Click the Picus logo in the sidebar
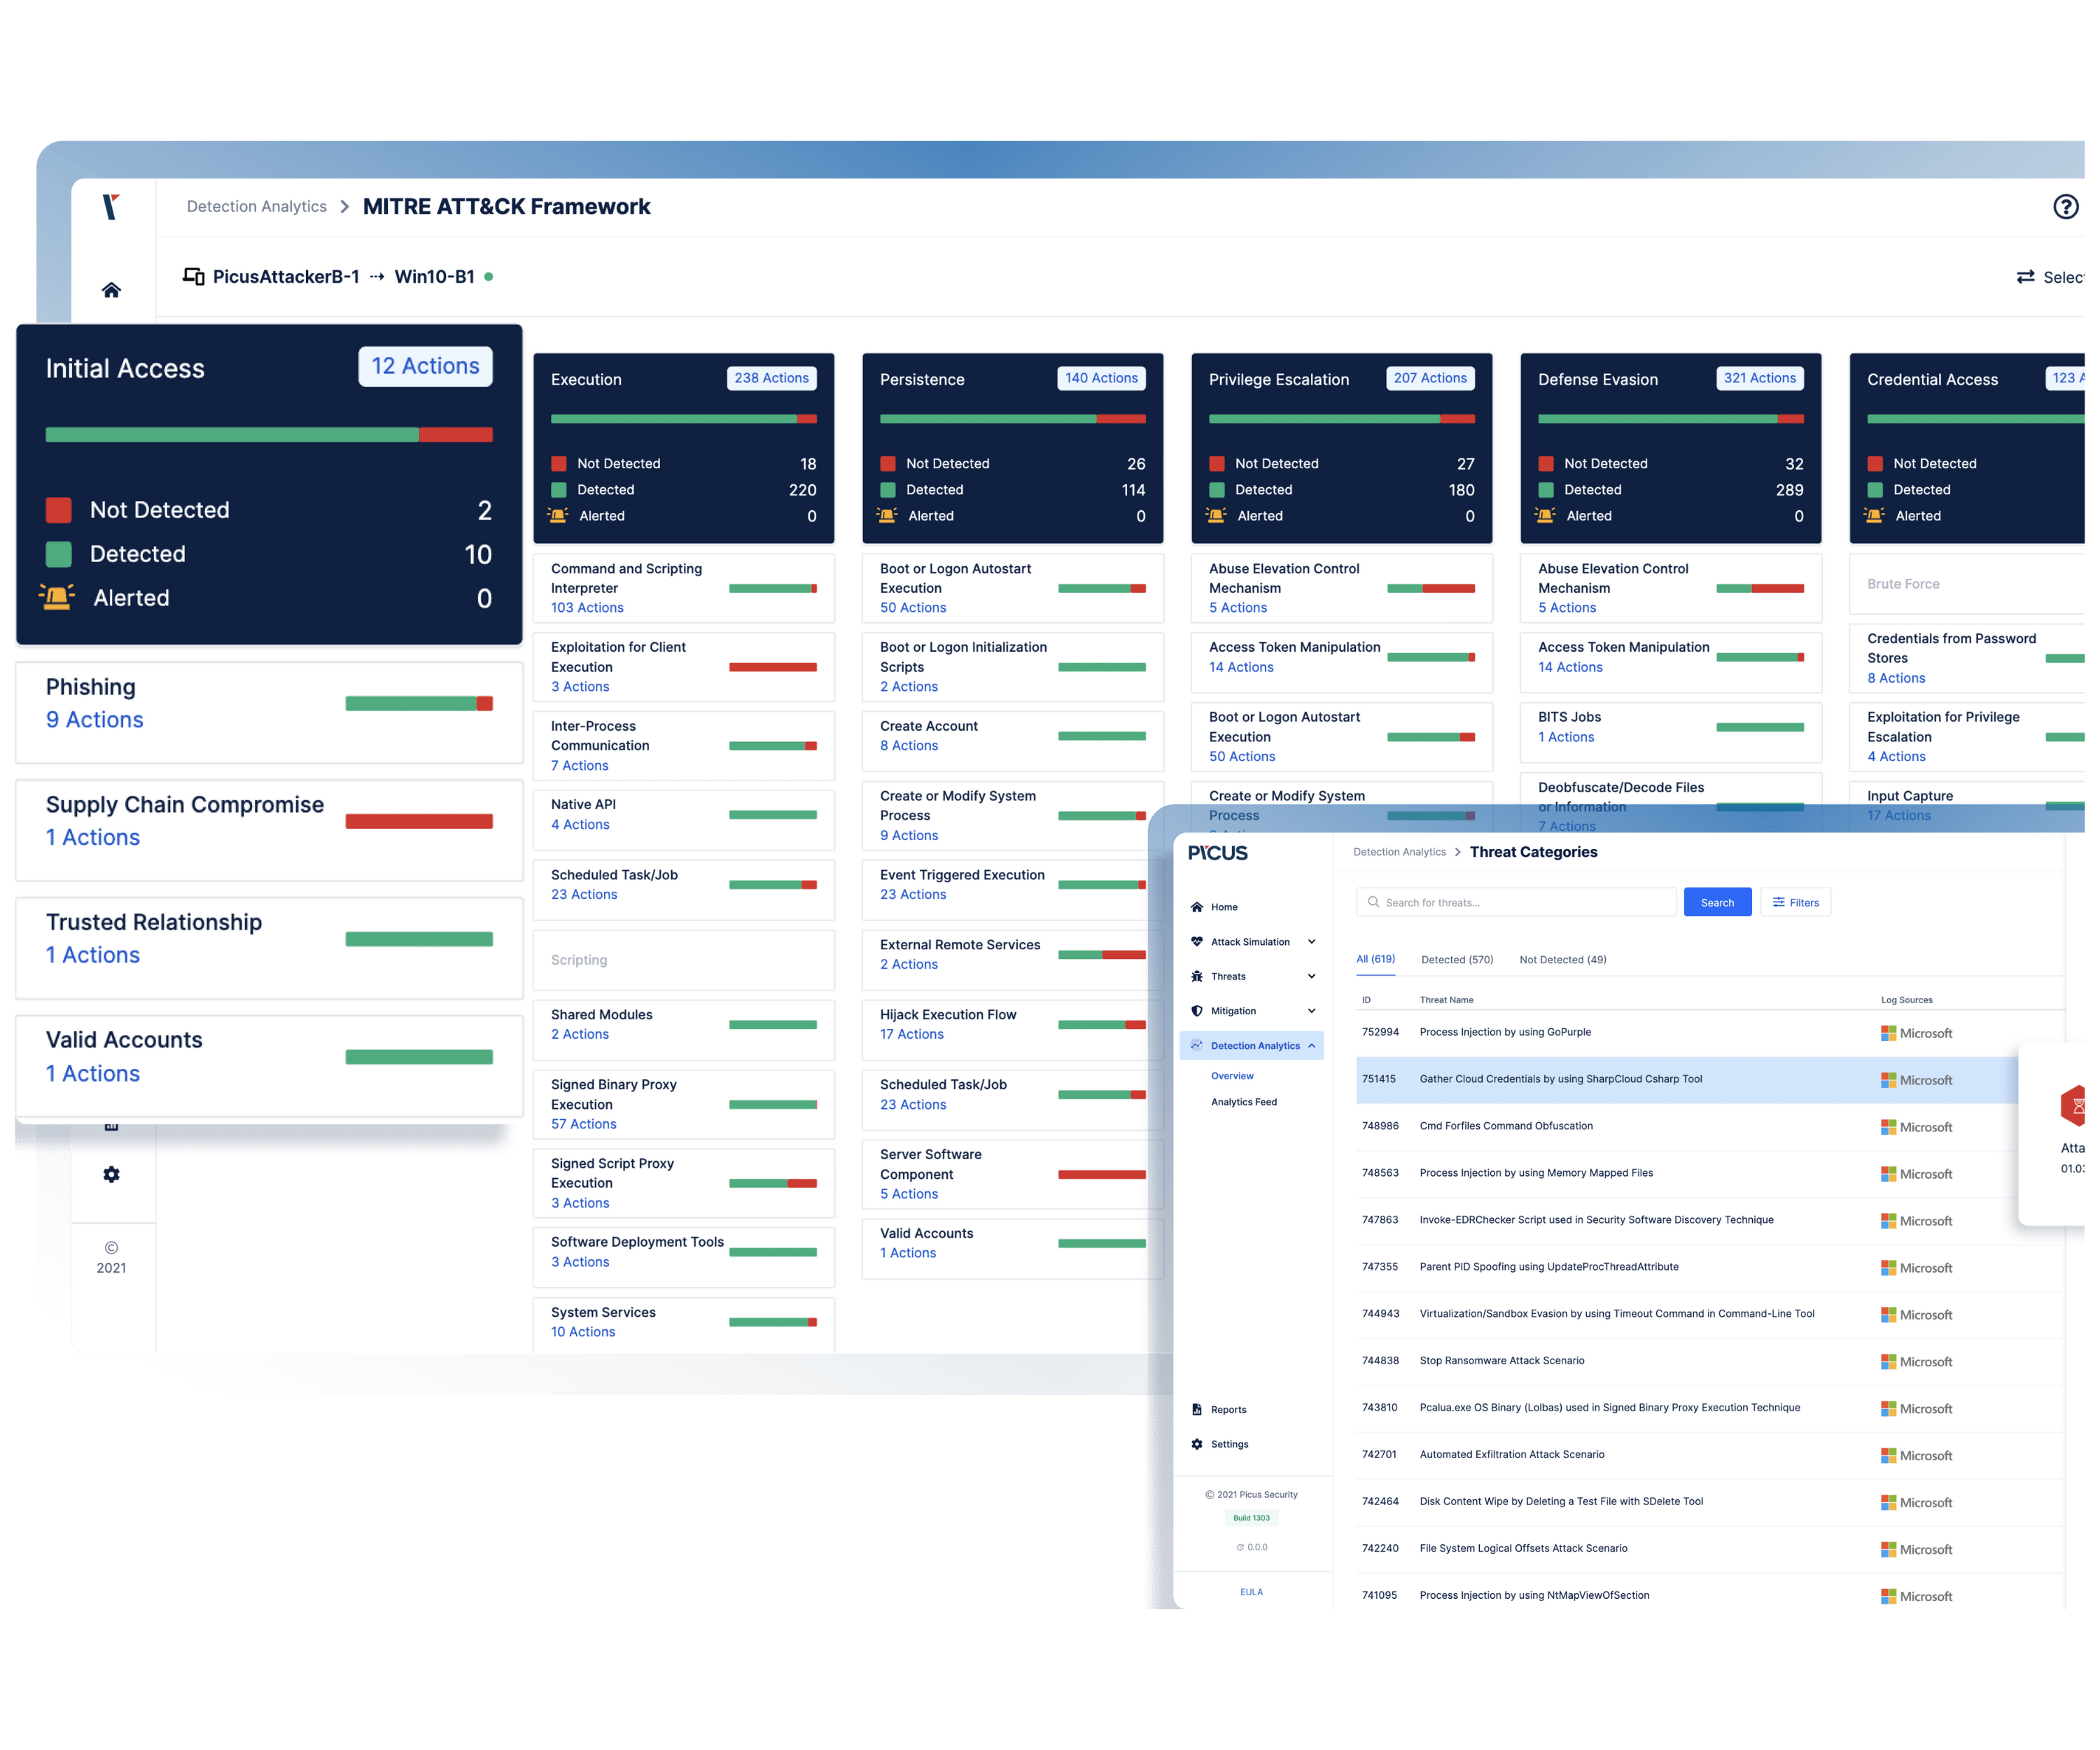The width and height of the screenshot is (2100, 1750). (1218, 853)
